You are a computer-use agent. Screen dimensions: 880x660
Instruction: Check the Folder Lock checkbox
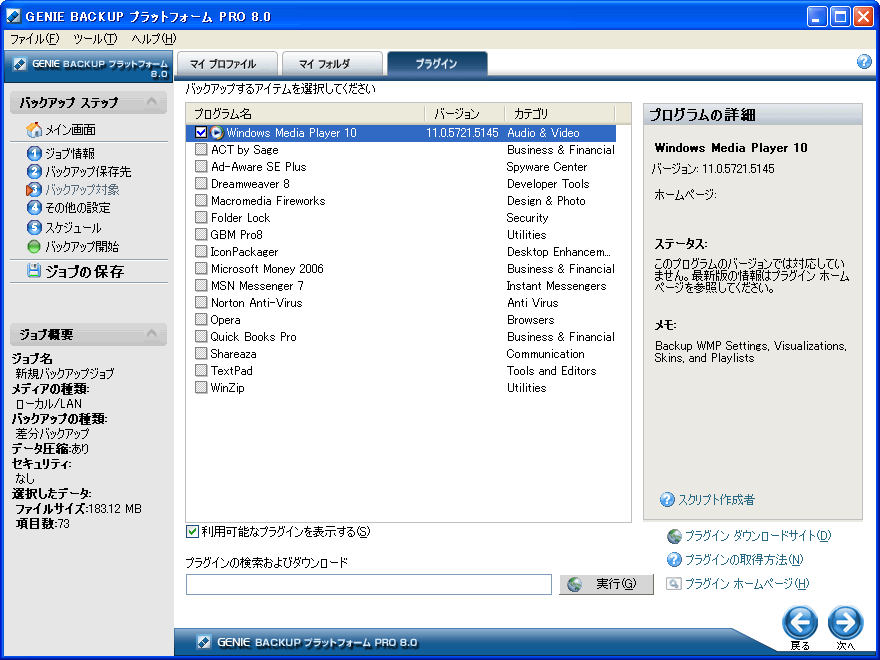tap(201, 217)
